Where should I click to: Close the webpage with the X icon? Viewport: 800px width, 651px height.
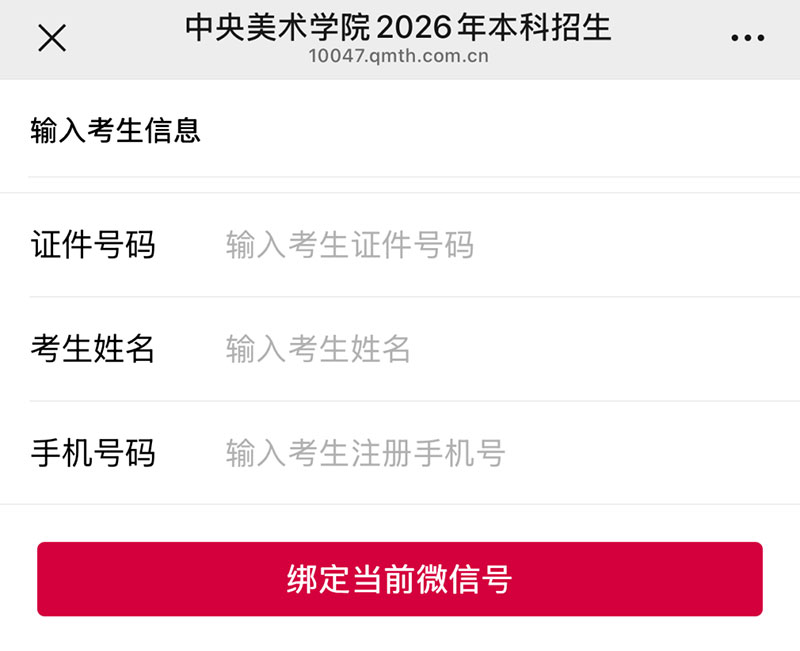pos(51,38)
